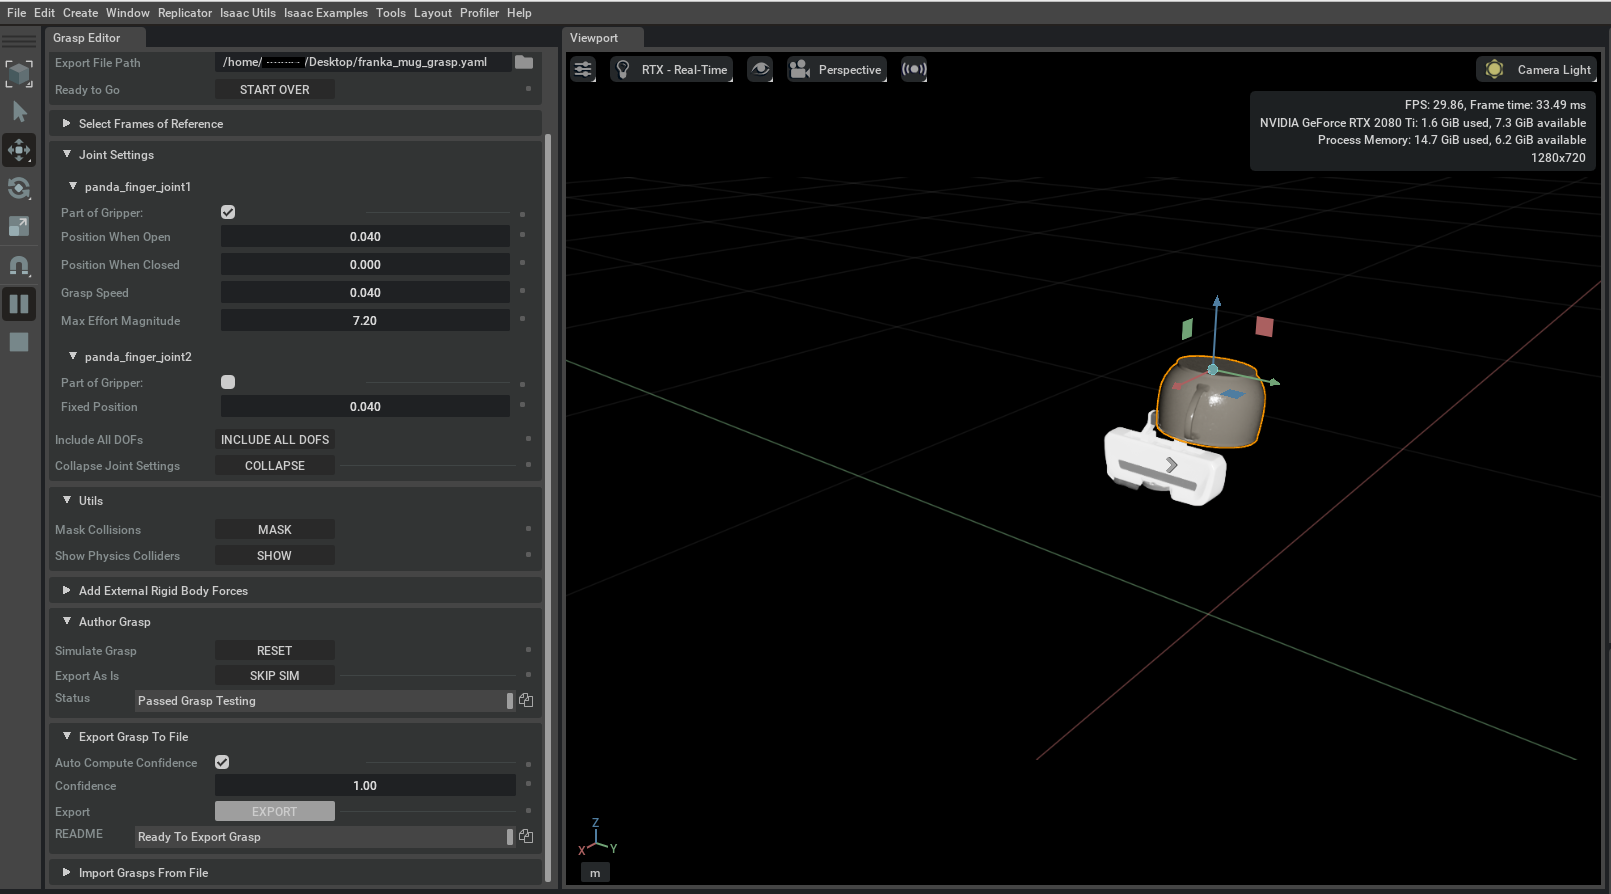1611x894 pixels.
Task: Open viewport settings sliders icon
Action: point(583,70)
